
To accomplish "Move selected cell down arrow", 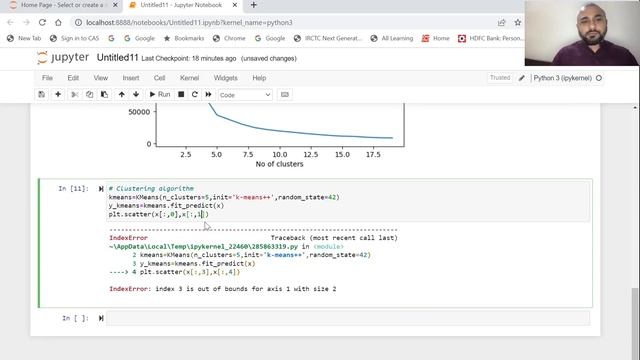I will (136, 94).
